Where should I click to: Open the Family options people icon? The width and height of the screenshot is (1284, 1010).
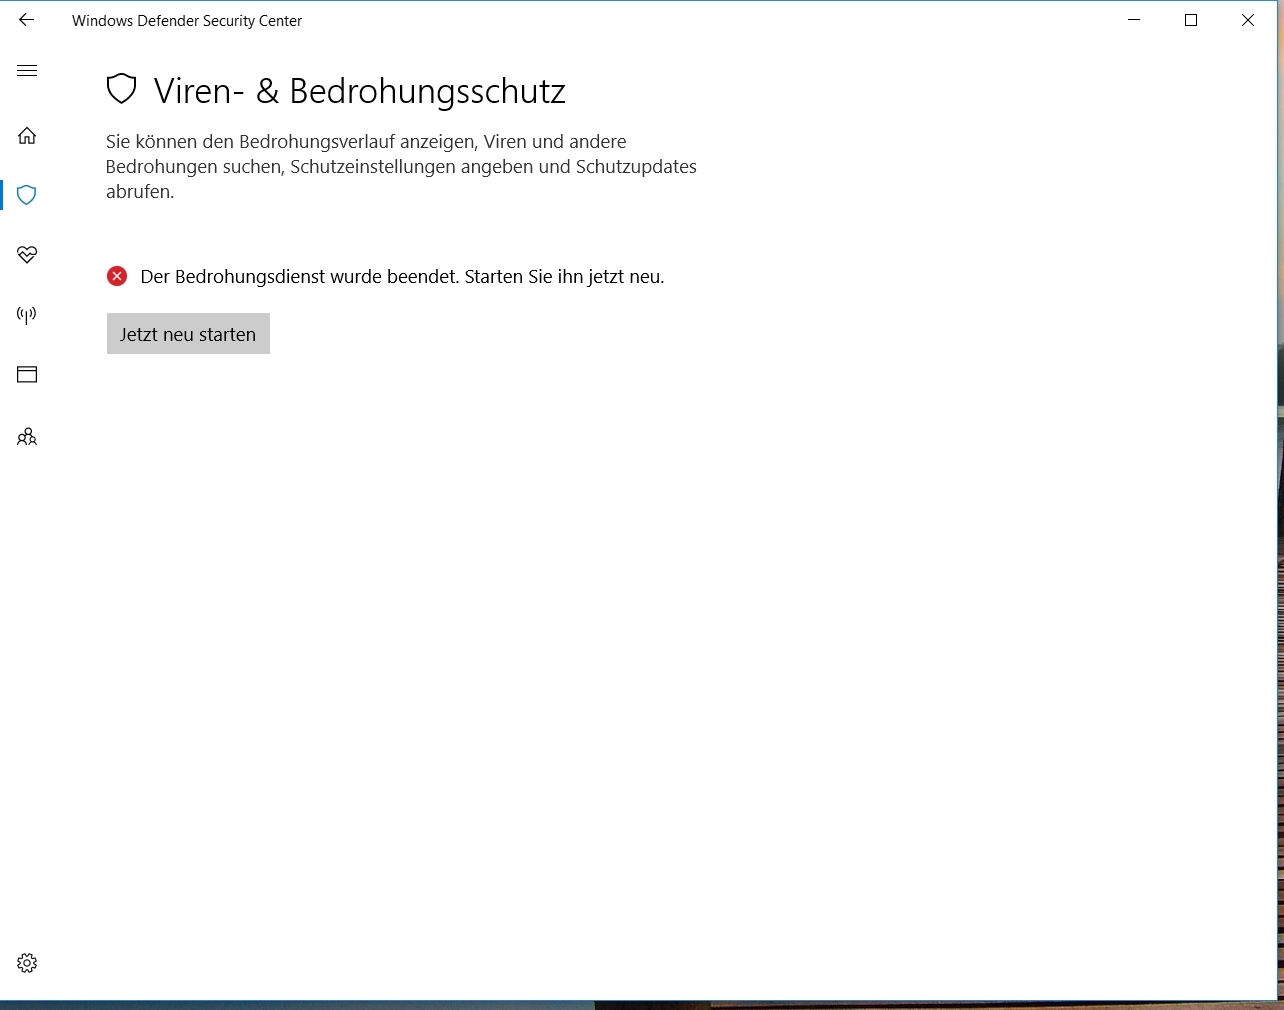pyautogui.click(x=27, y=436)
